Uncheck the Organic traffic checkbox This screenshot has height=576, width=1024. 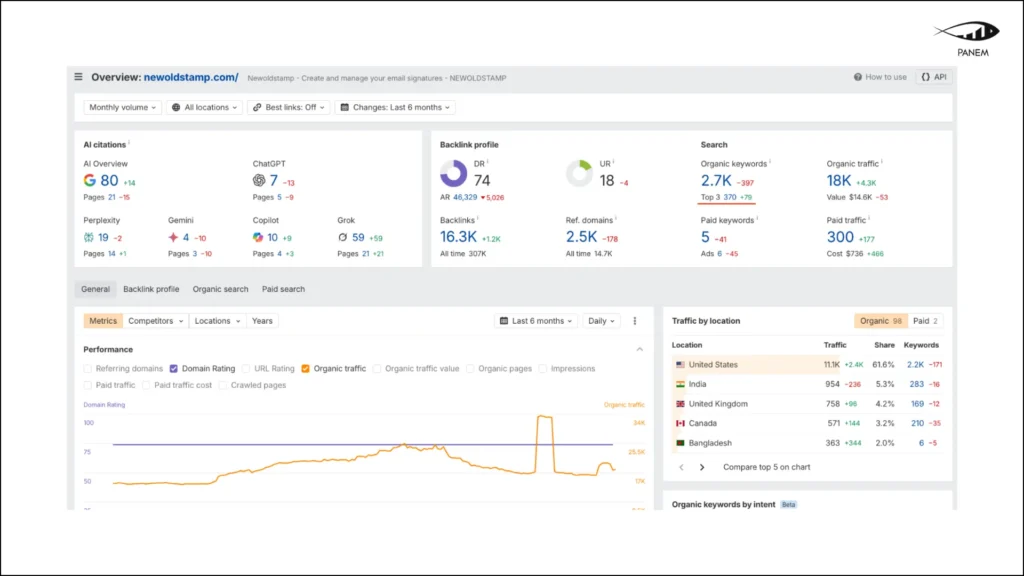[306, 369]
